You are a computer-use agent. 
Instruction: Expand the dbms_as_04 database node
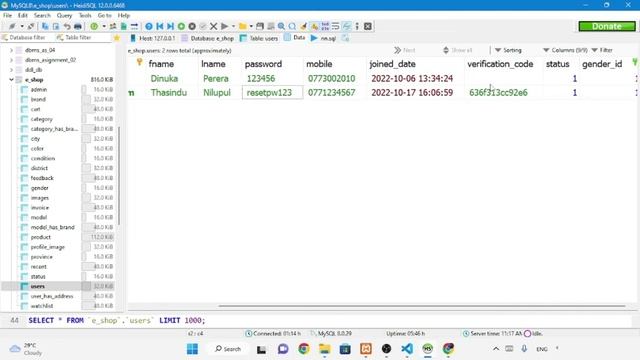(11, 50)
